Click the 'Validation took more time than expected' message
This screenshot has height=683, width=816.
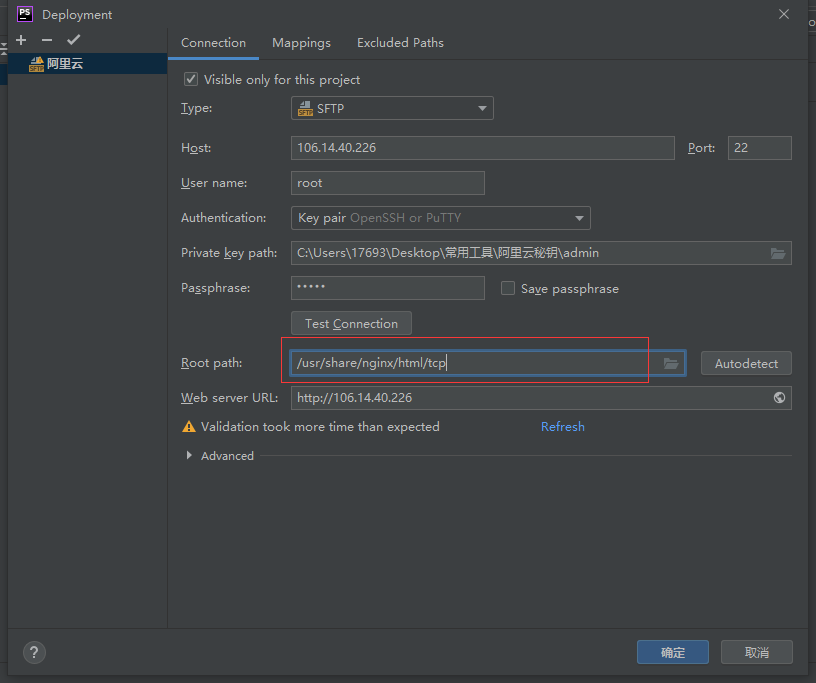point(320,427)
